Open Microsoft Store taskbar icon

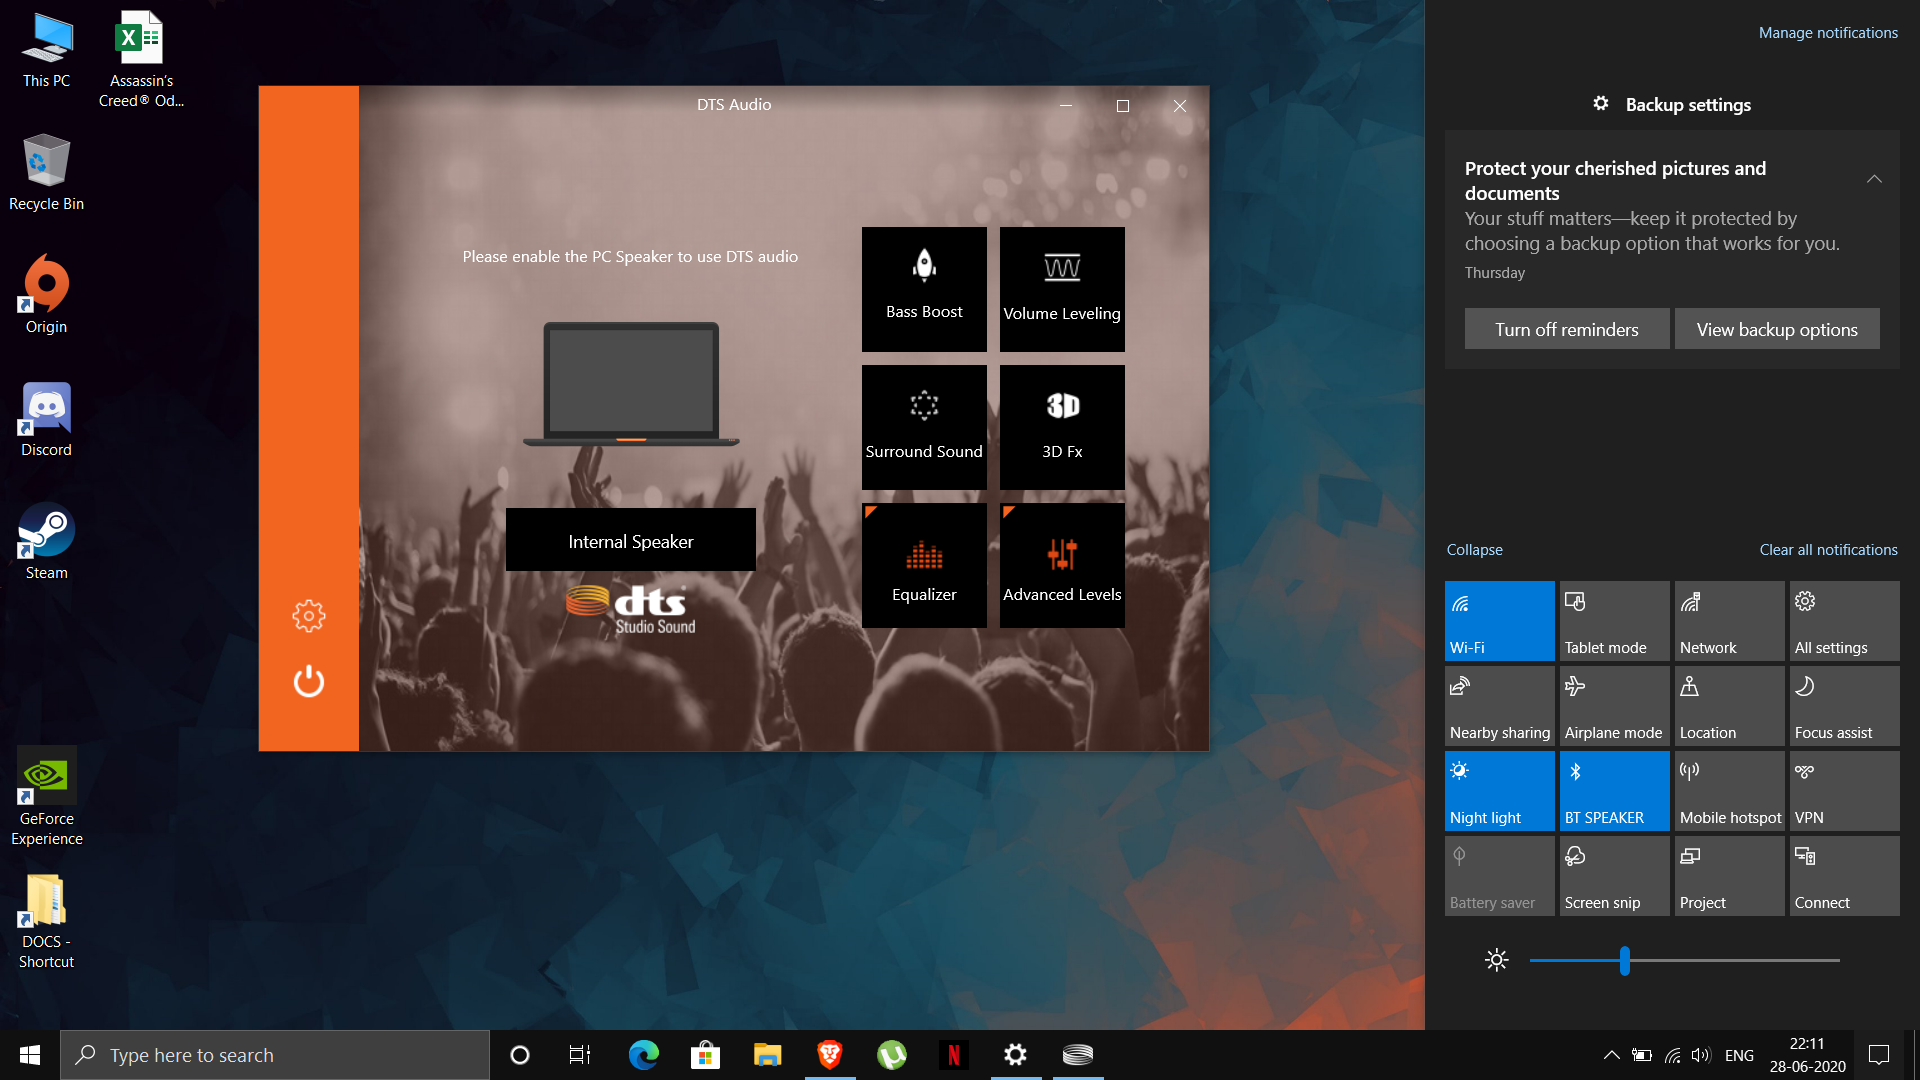click(x=705, y=1055)
